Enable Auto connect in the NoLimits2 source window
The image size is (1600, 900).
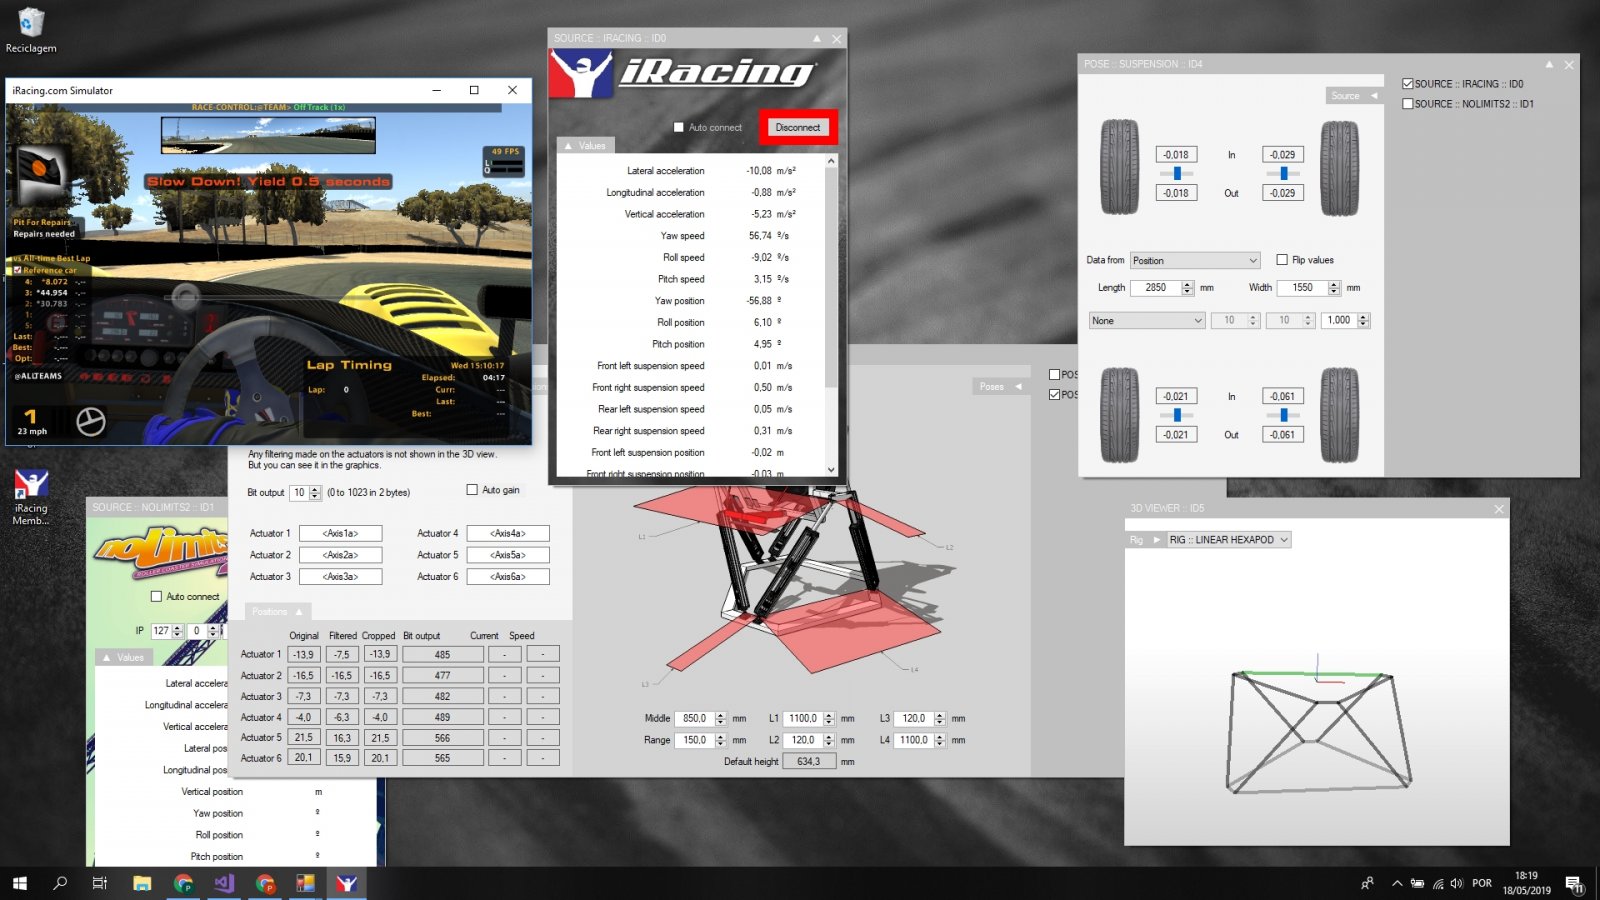[156, 596]
